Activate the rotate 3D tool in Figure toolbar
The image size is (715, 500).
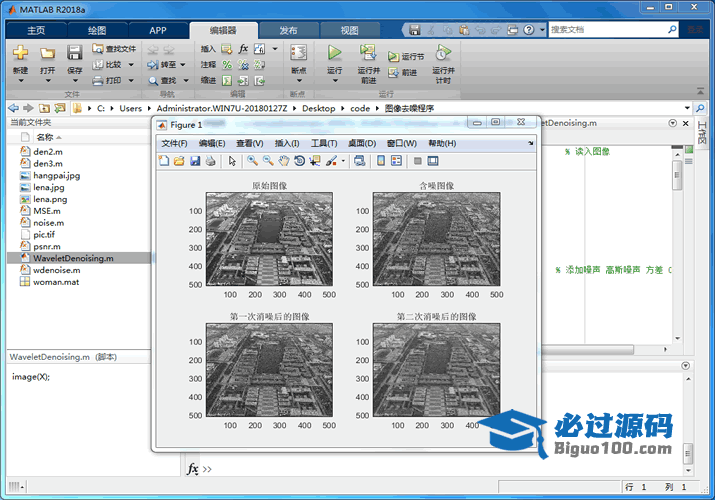coord(299,161)
